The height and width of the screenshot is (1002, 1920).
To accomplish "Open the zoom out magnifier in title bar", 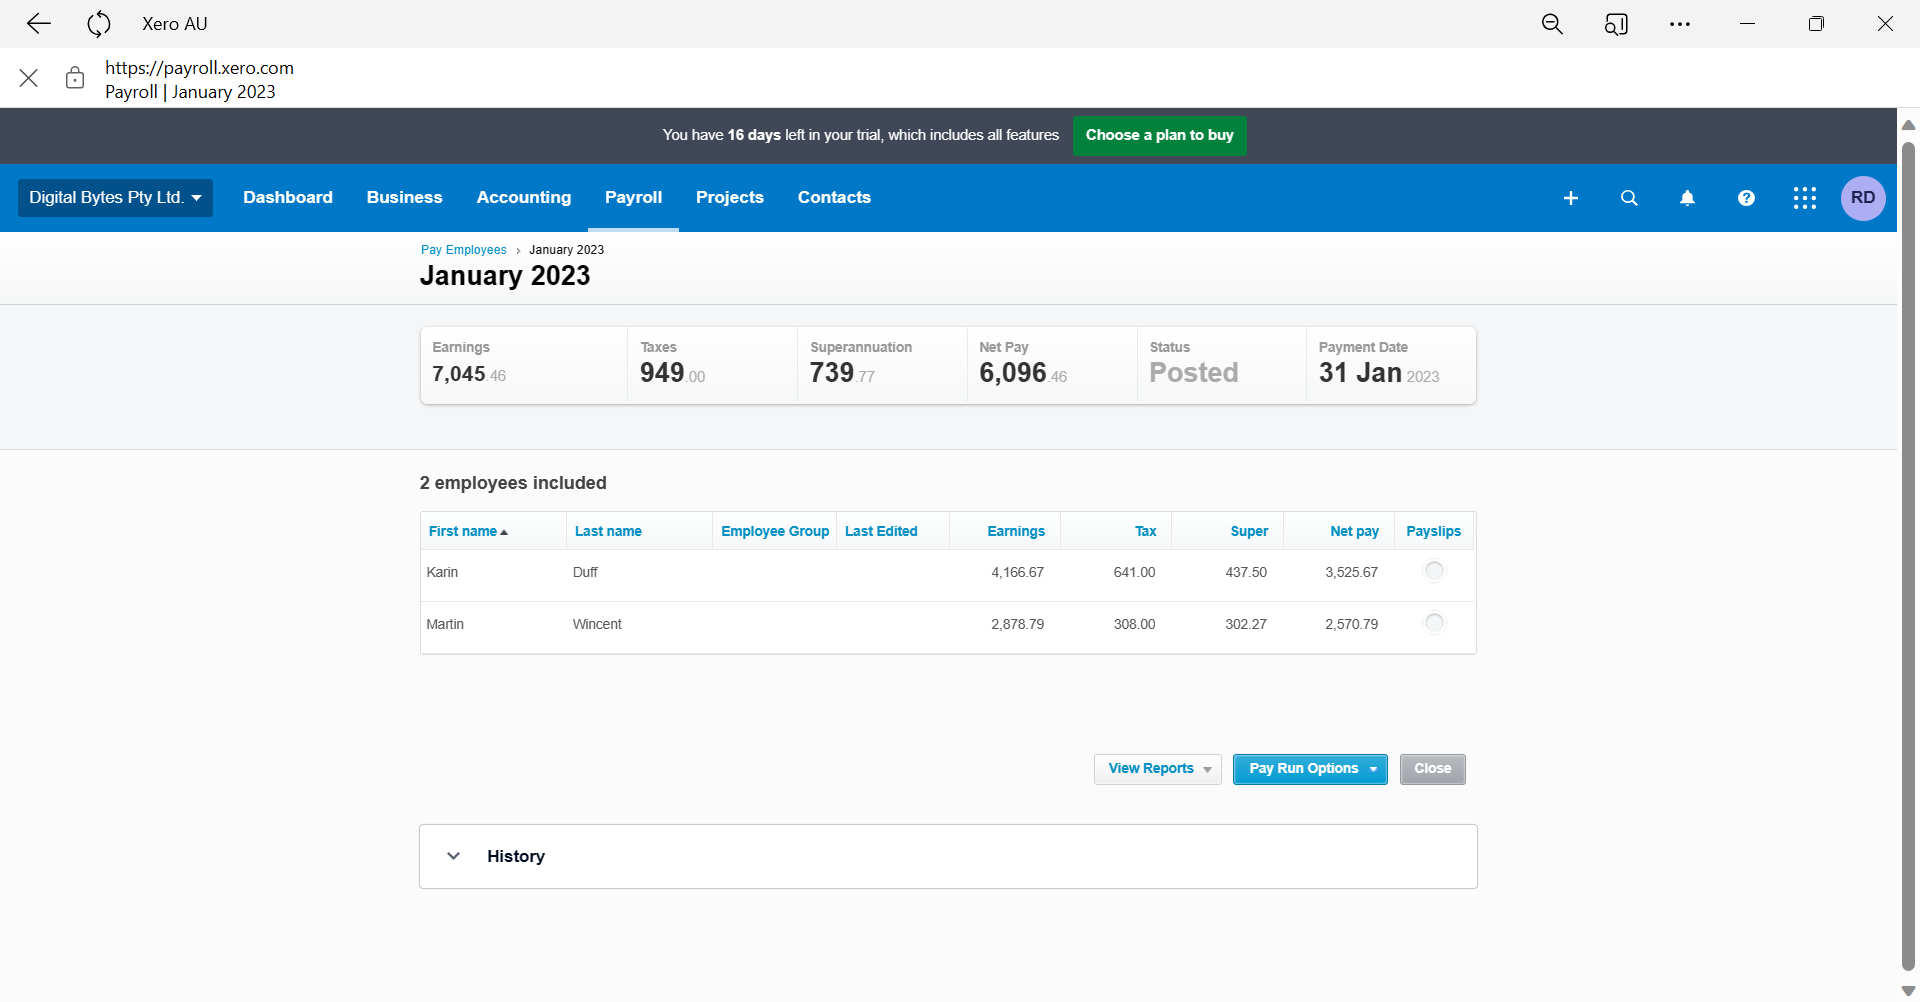I will 1552,24.
